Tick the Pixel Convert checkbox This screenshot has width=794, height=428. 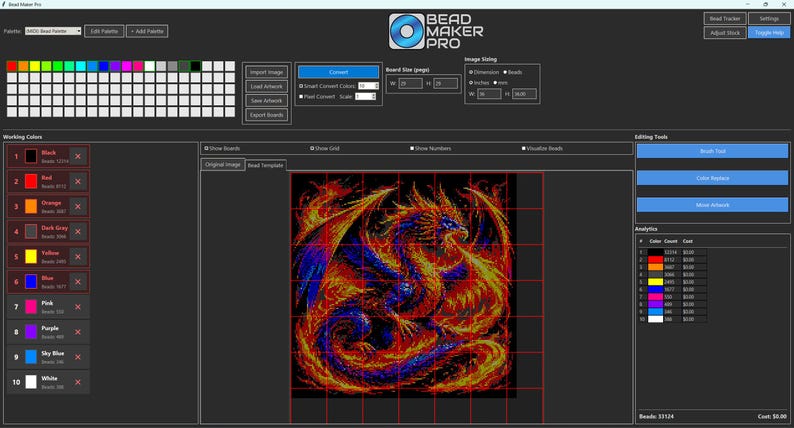click(x=301, y=96)
